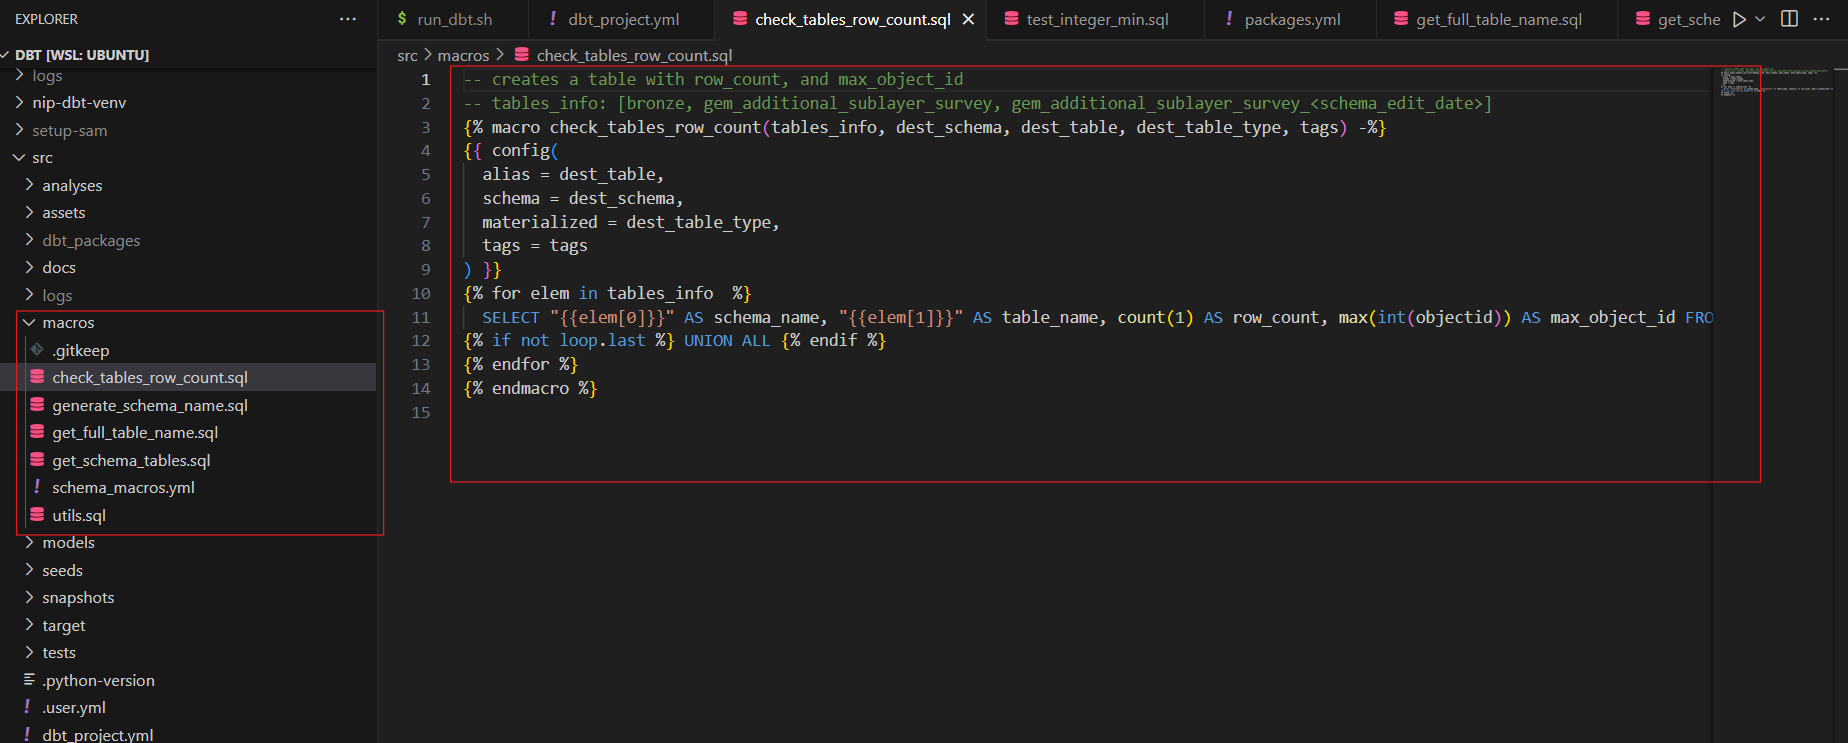Click the EXPLORER panel title

click(x=46, y=19)
